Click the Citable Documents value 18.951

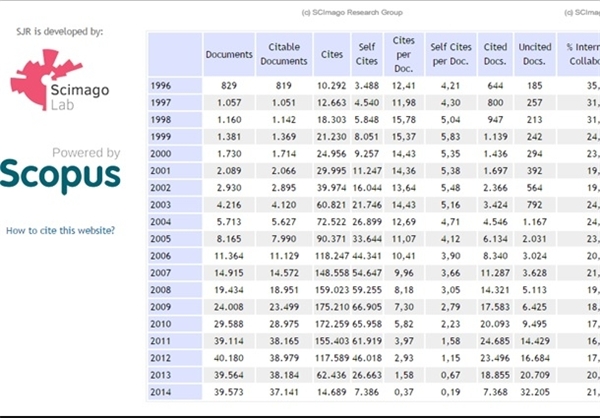tap(284, 290)
